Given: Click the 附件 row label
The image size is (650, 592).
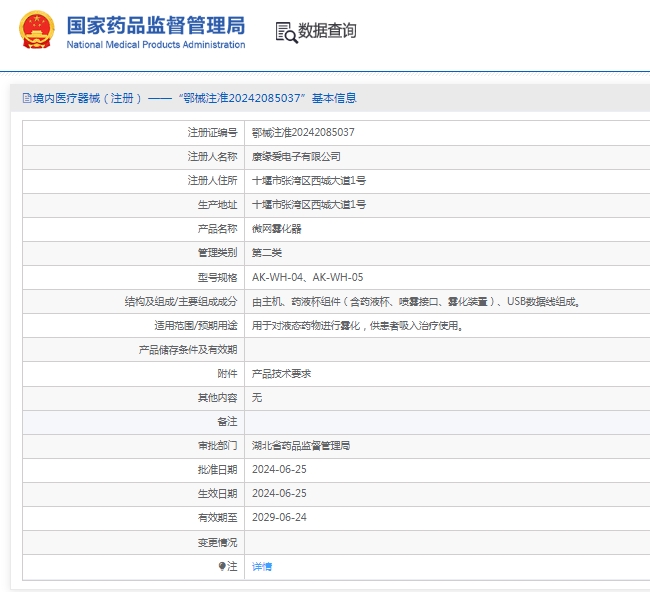Looking at the screenshot, I should pyautogui.click(x=227, y=374).
